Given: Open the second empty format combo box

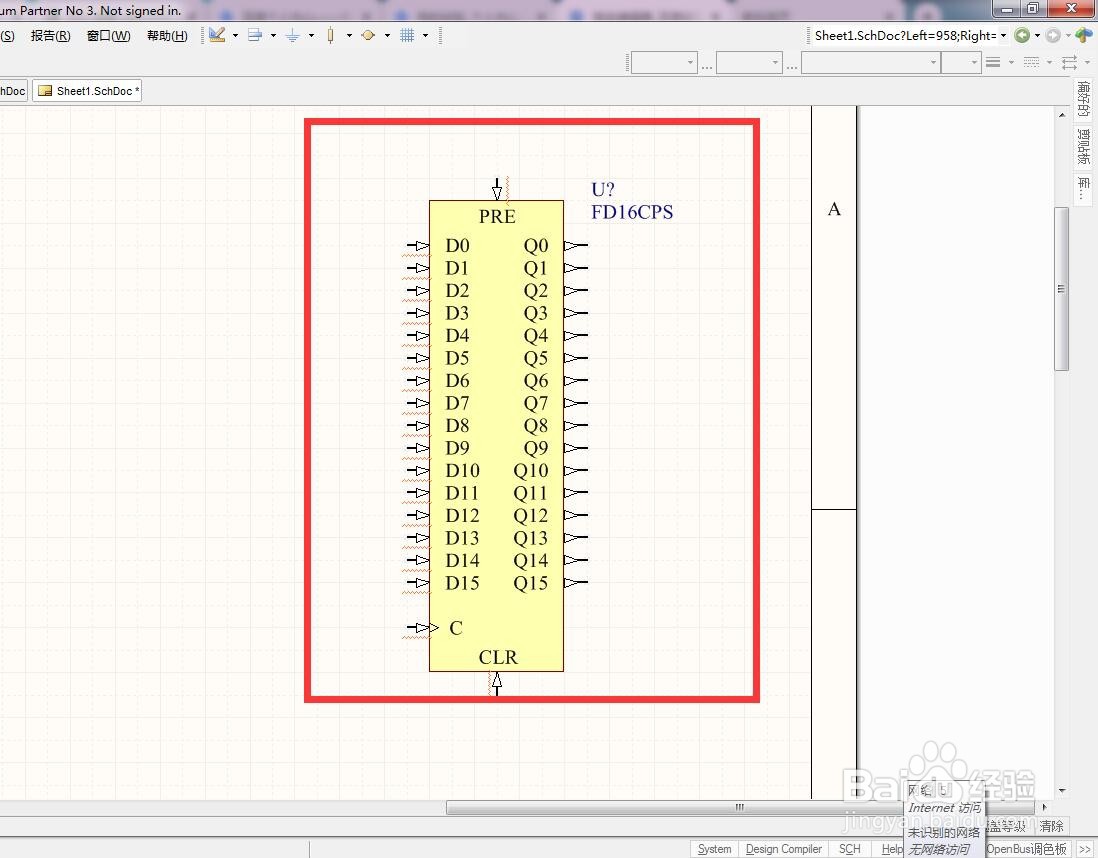Looking at the screenshot, I should 749,63.
